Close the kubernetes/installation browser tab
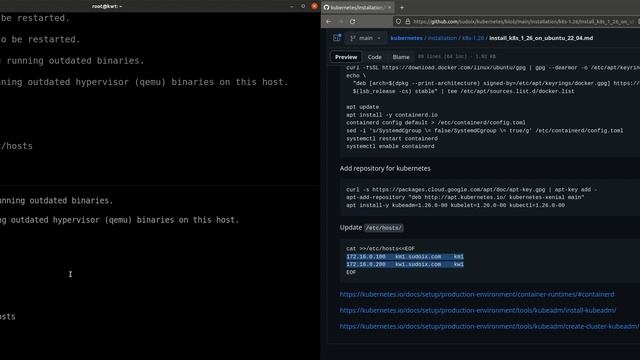 coord(389,7)
